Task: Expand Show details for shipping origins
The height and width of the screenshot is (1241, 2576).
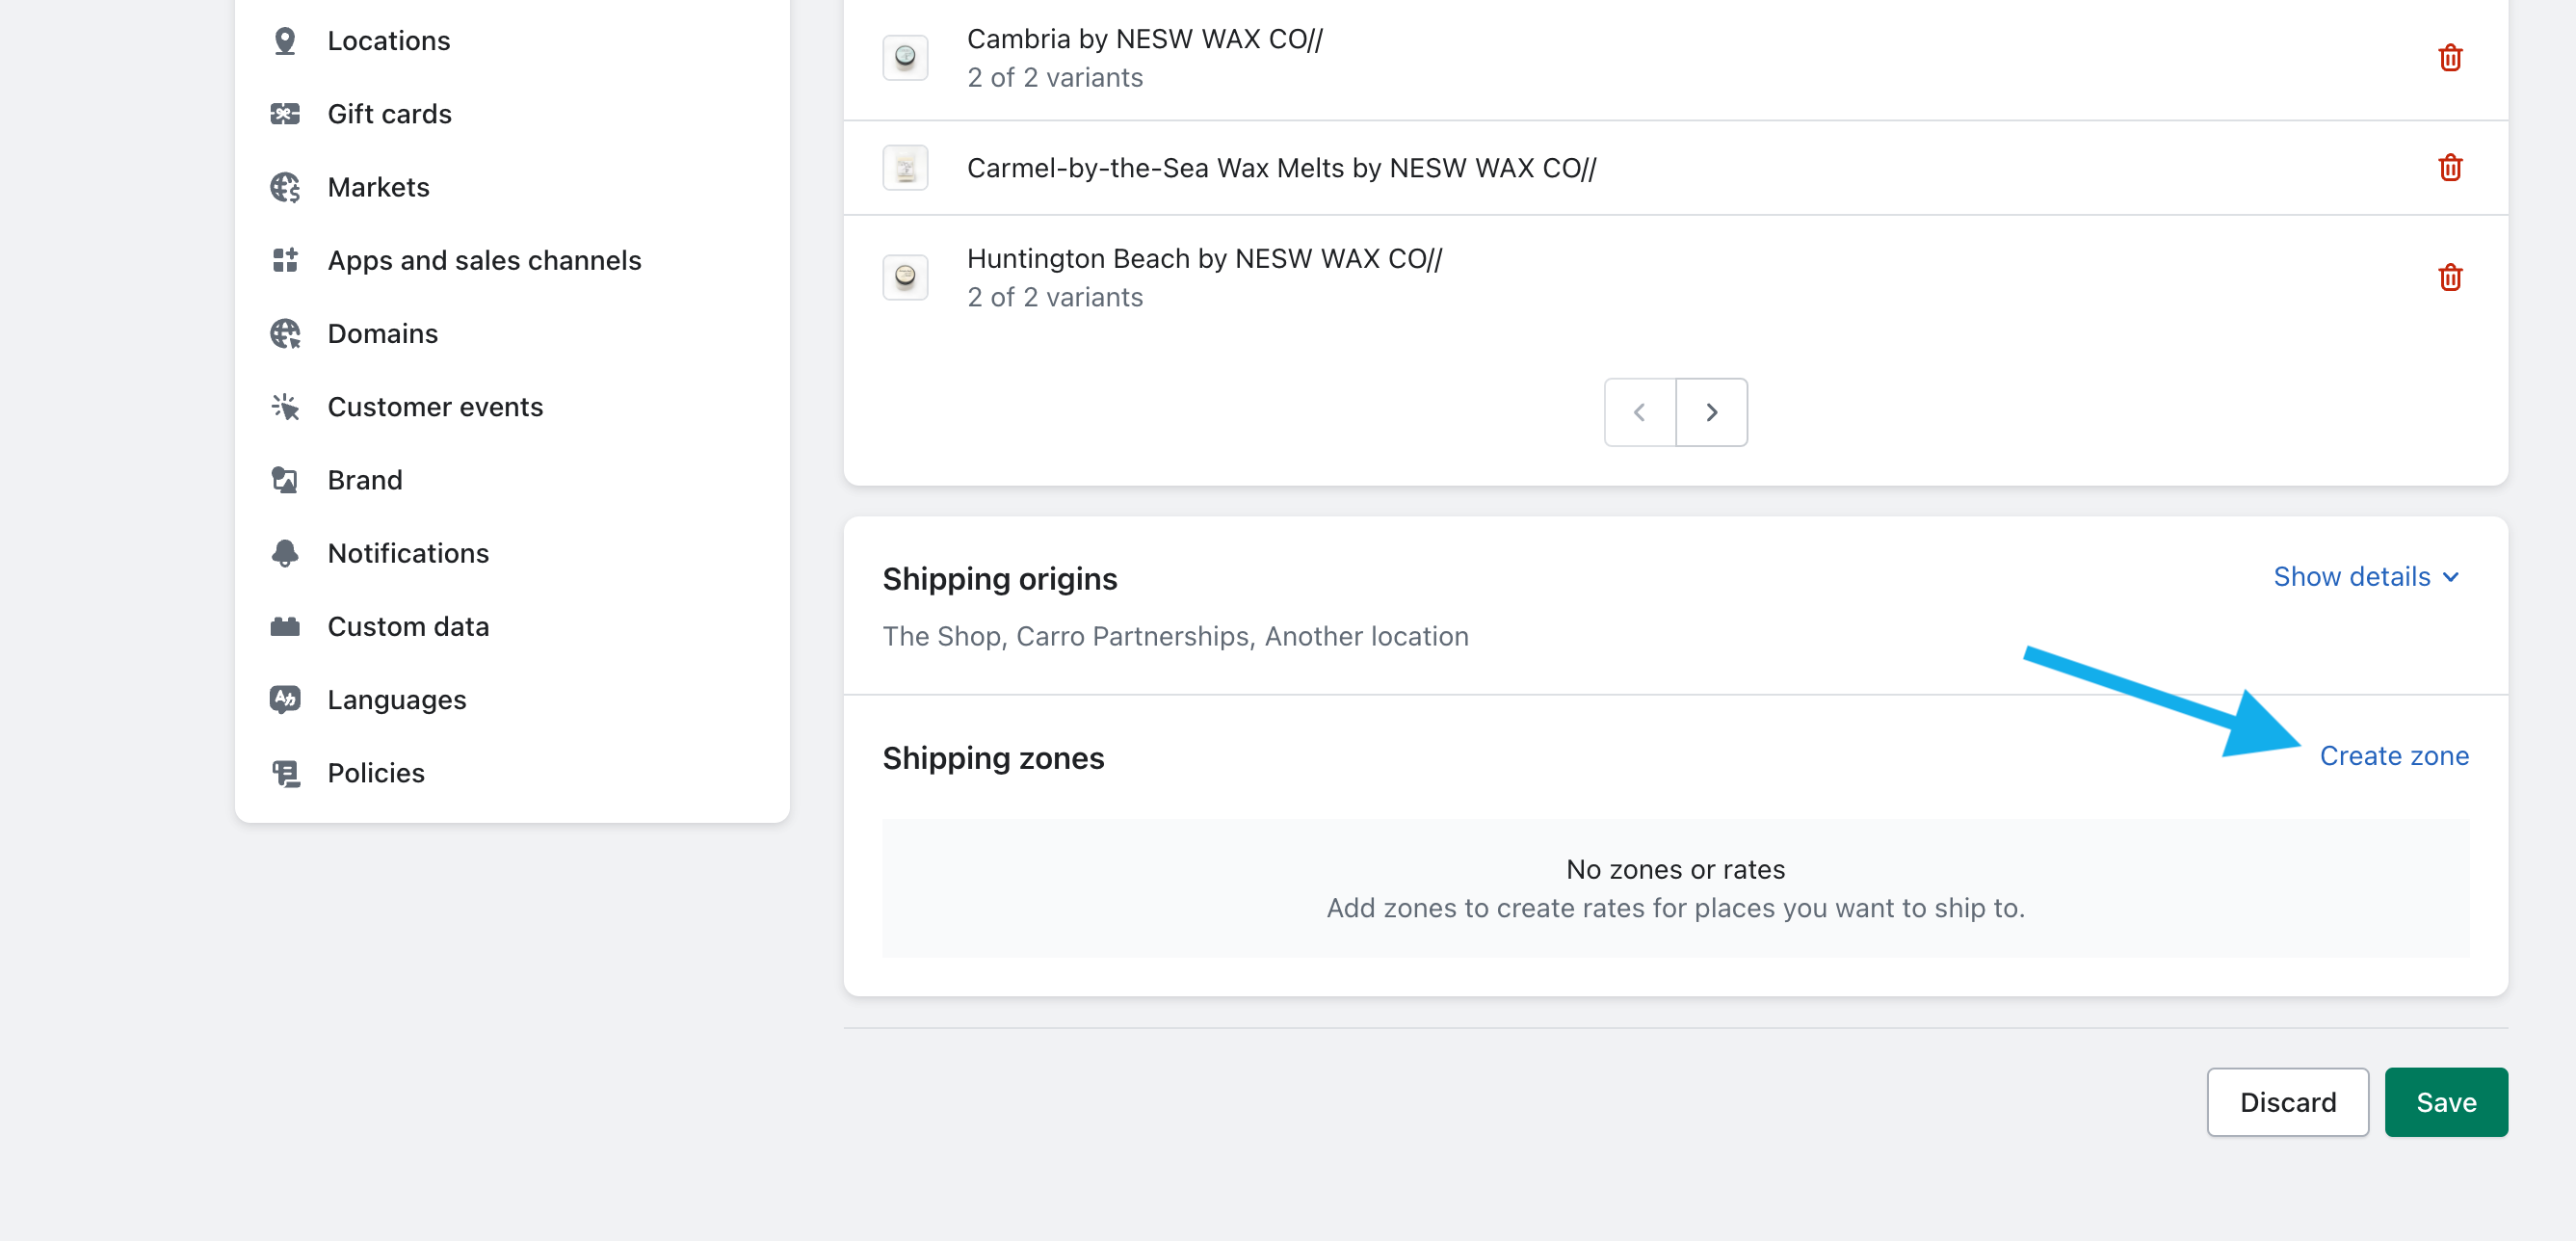Action: tap(2365, 576)
